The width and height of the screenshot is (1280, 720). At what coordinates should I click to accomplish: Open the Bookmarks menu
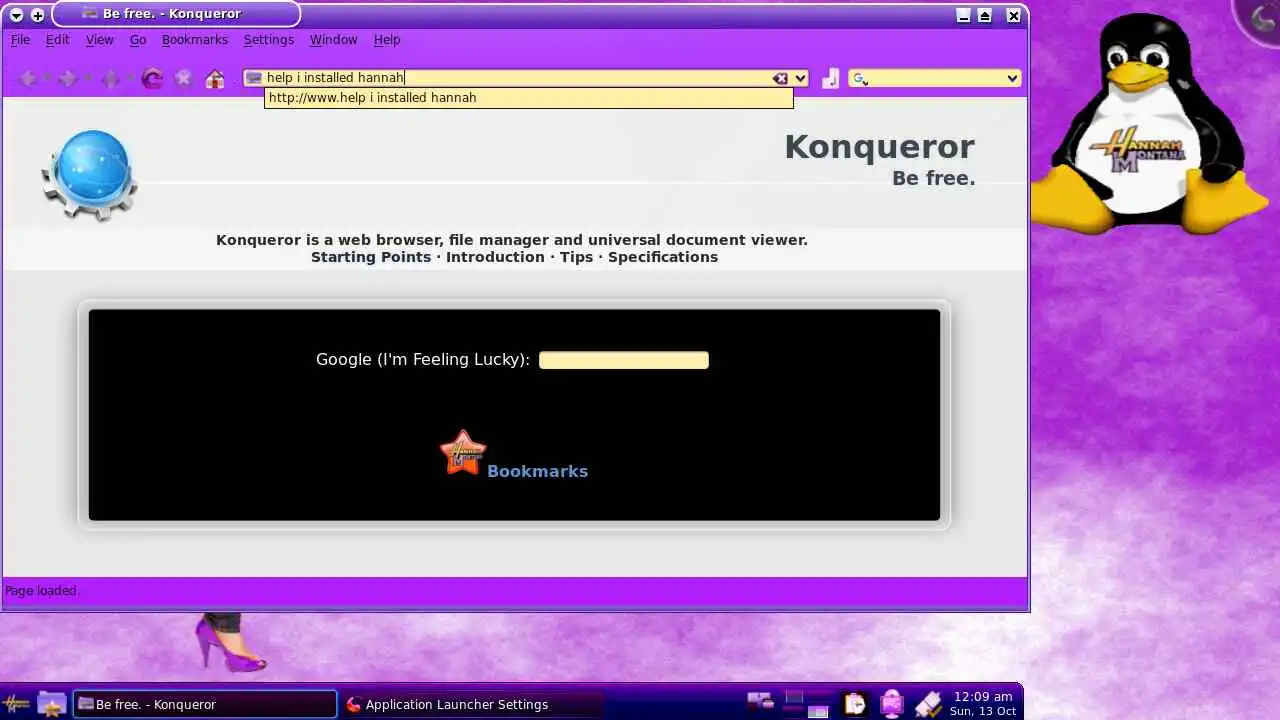point(194,39)
